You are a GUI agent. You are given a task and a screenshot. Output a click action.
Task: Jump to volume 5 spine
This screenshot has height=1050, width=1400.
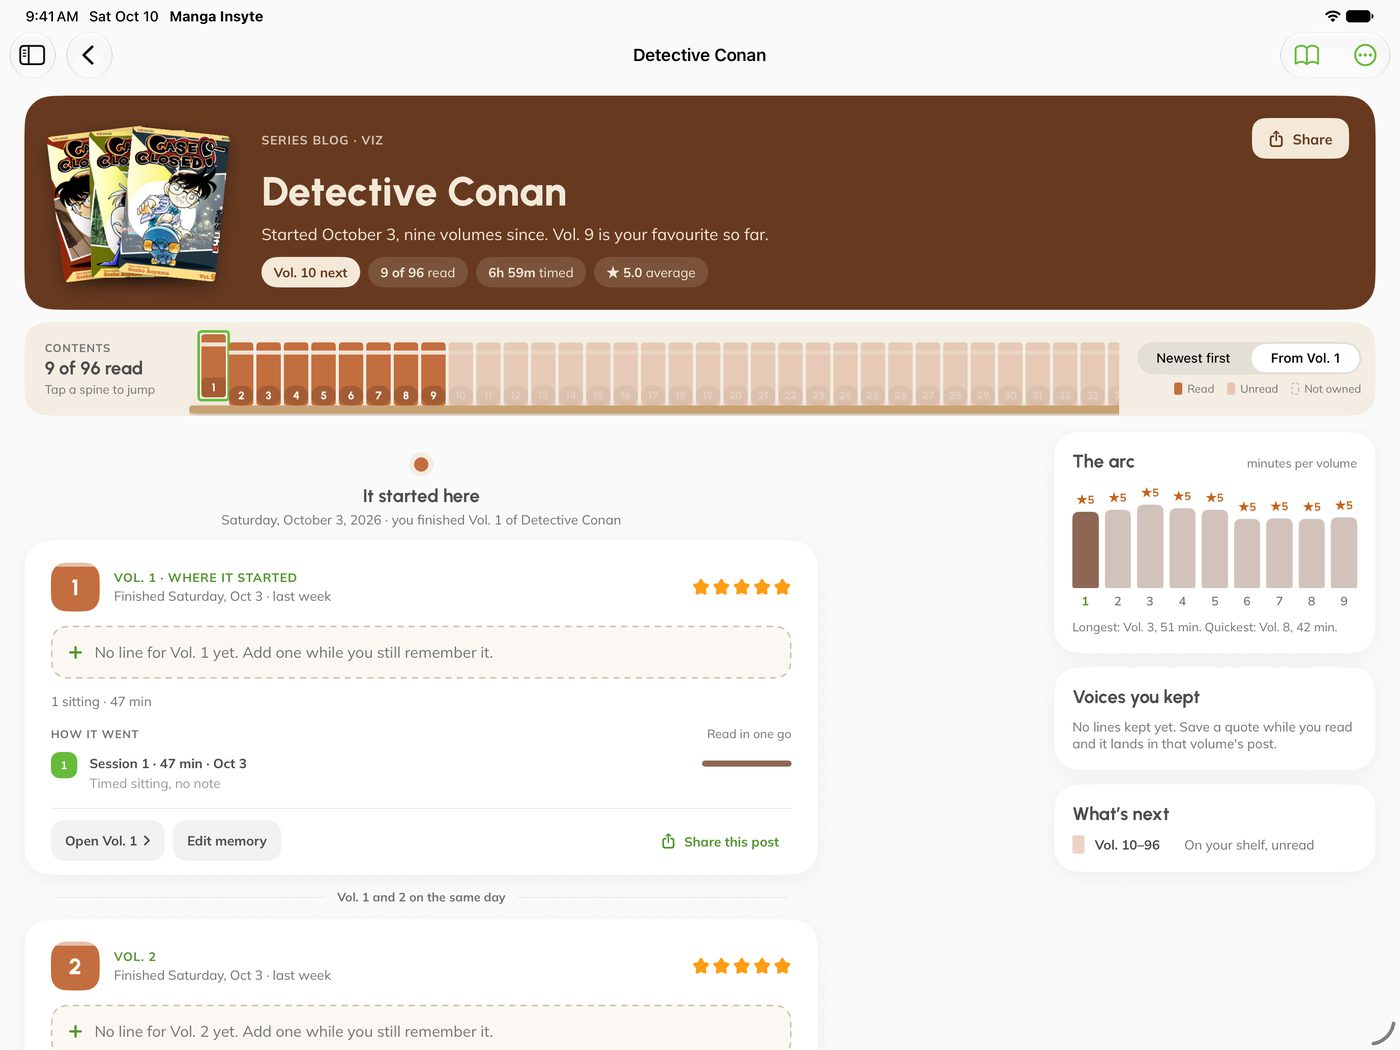tap(323, 373)
